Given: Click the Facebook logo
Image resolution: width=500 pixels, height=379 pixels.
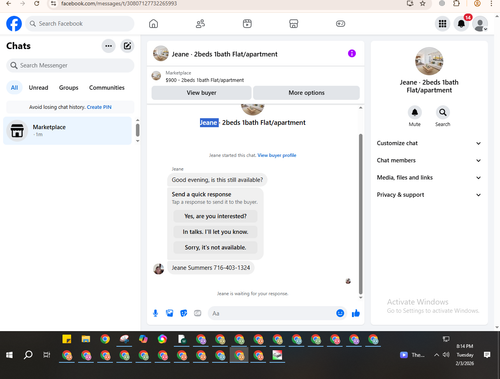Looking at the screenshot, I should (14, 24).
